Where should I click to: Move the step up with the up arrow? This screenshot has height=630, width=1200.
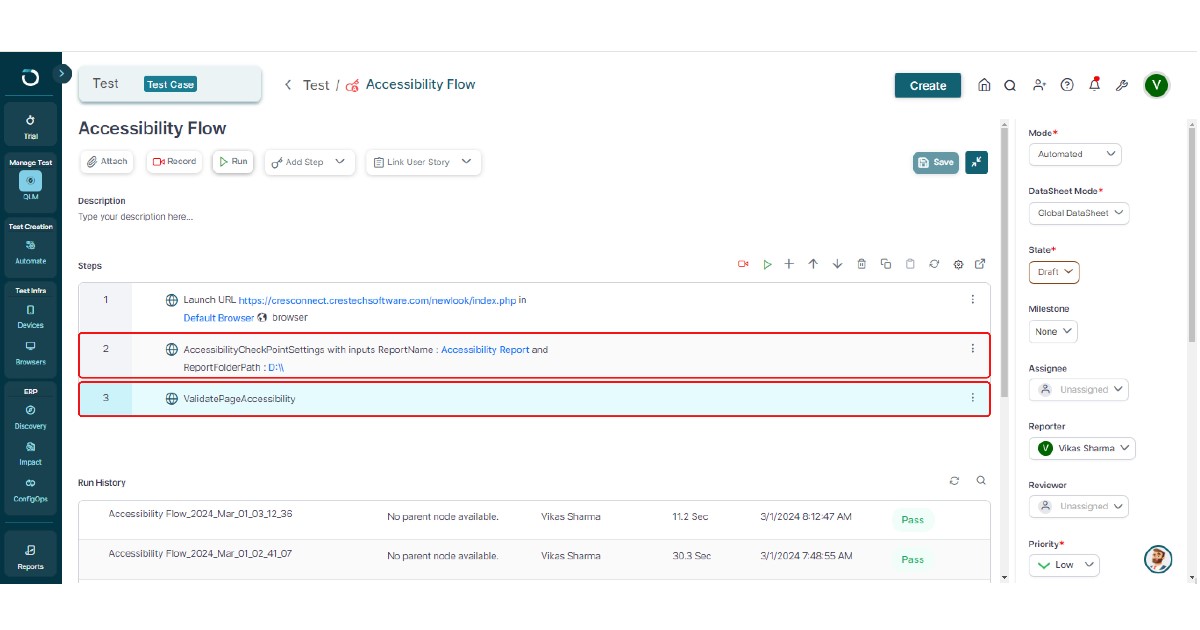(x=813, y=264)
